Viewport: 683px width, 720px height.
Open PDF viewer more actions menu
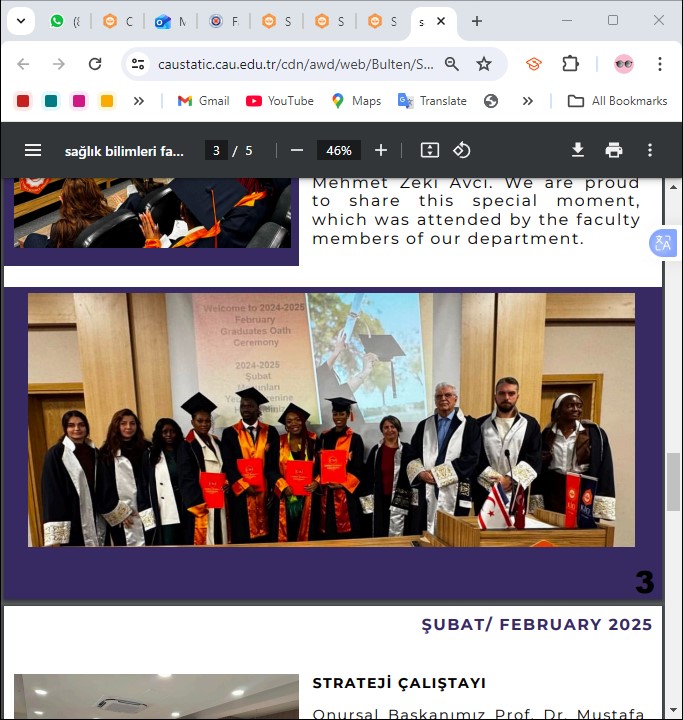(x=649, y=150)
